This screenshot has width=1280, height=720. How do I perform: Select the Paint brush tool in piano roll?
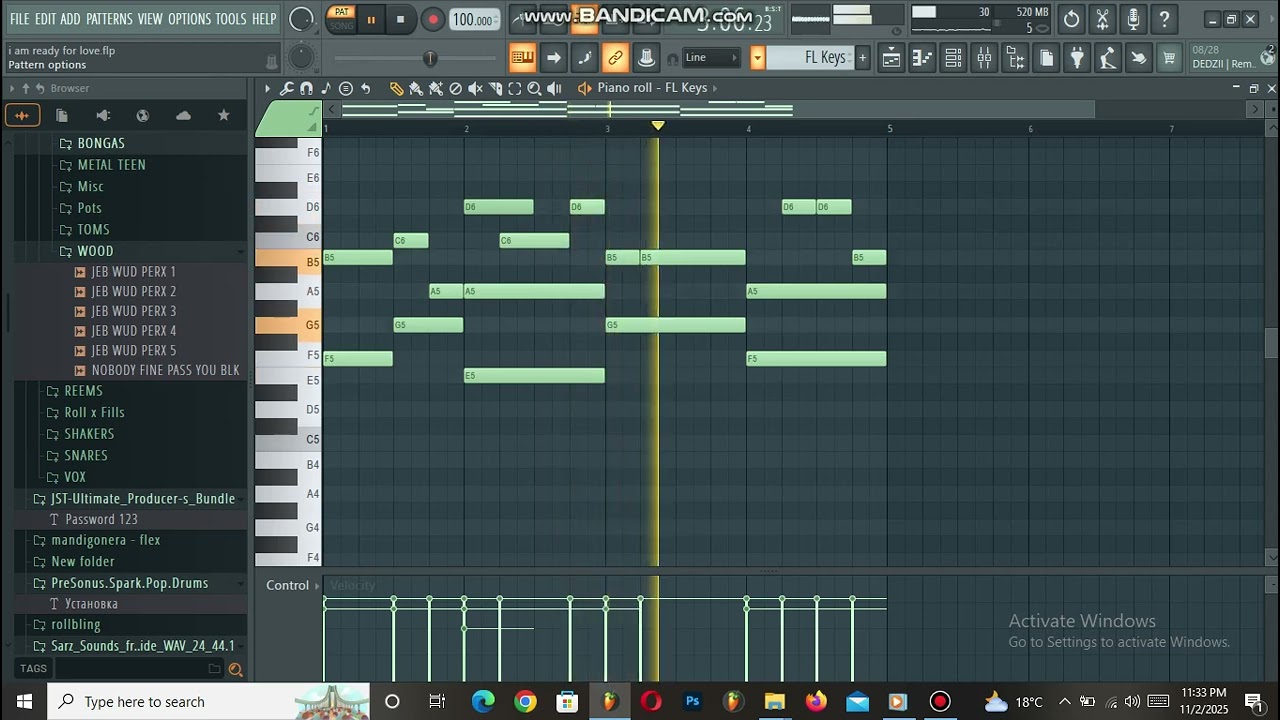[x=416, y=88]
